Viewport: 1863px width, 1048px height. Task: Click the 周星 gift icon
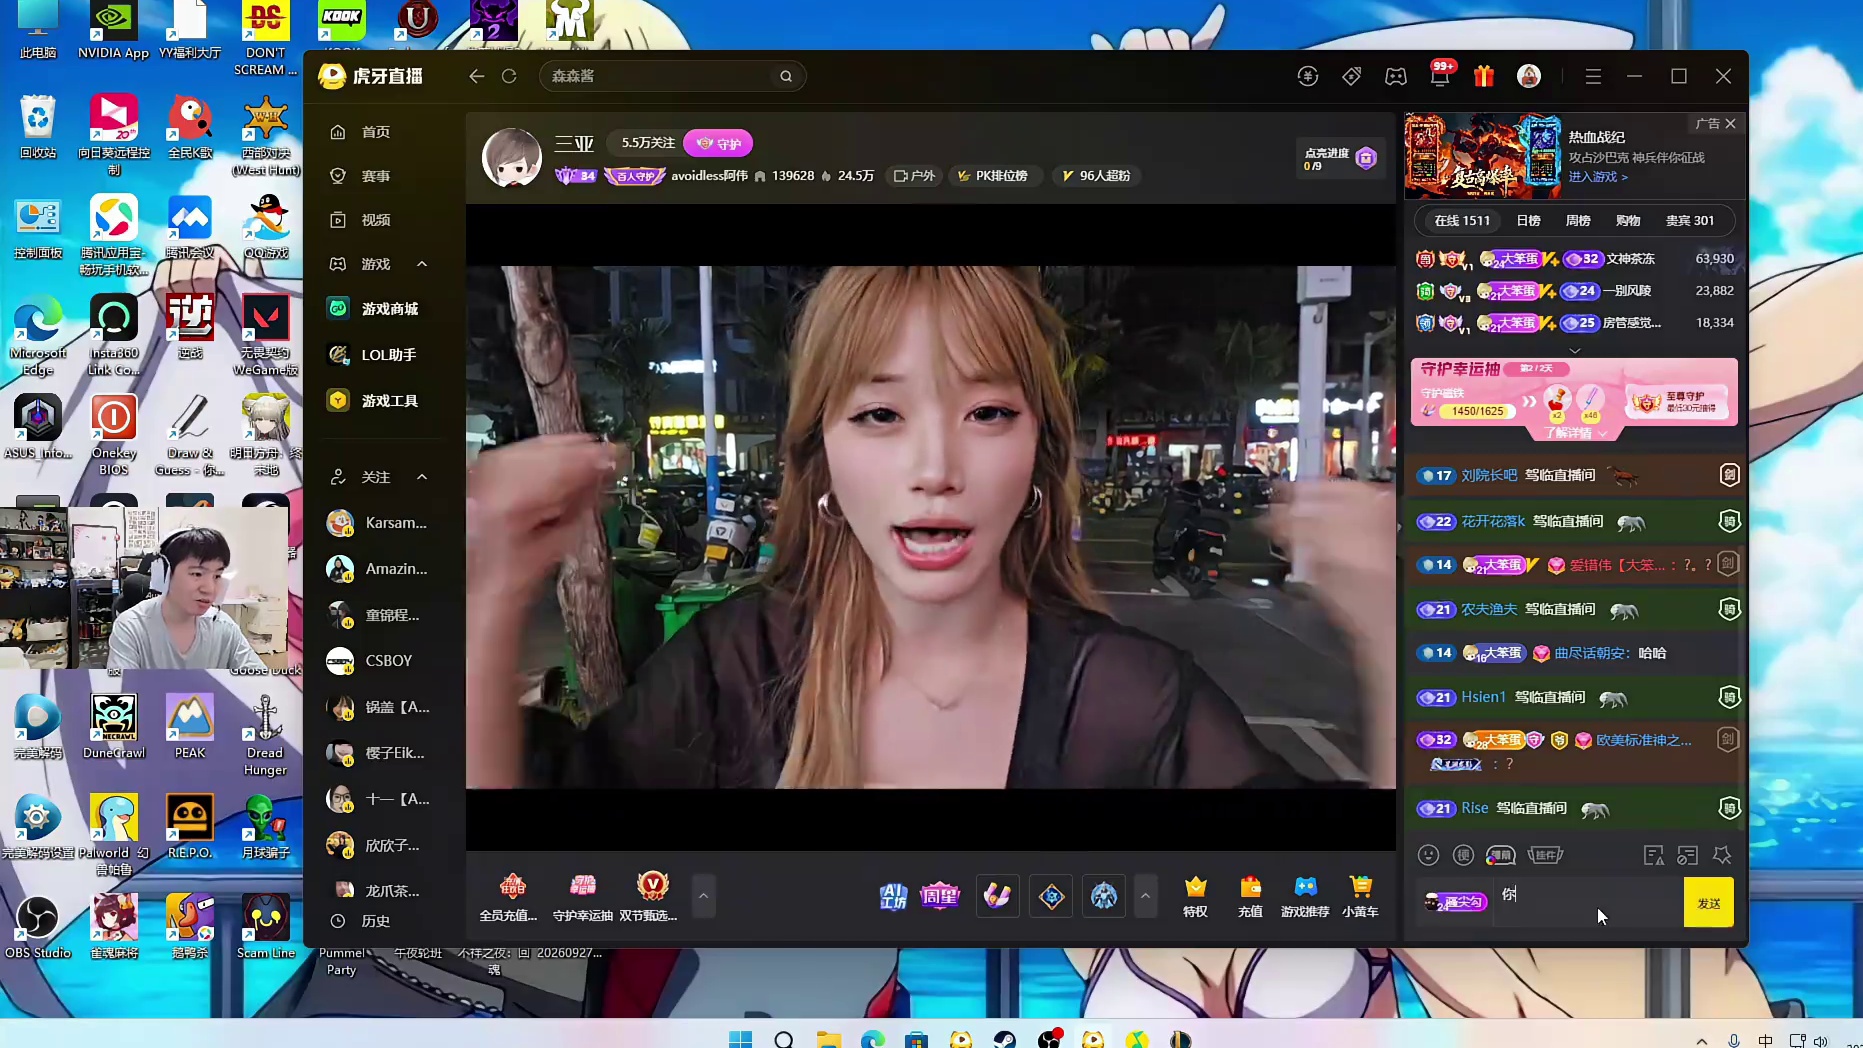click(x=940, y=896)
